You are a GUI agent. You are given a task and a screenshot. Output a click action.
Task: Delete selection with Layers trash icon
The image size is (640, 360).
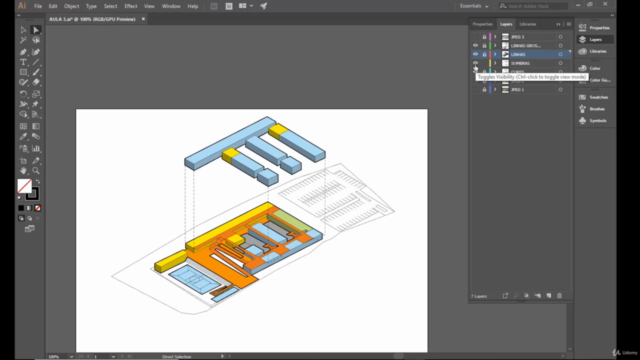[560, 296]
